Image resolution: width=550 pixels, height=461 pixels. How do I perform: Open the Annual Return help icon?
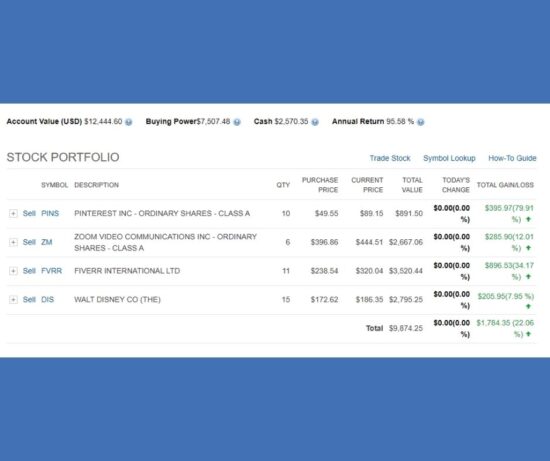pos(421,122)
